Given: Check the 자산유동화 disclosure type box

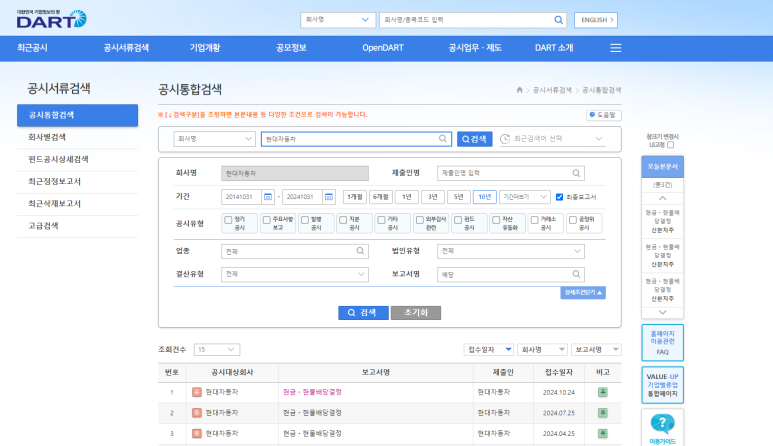Looking at the screenshot, I should pyautogui.click(x=496, y=220).
